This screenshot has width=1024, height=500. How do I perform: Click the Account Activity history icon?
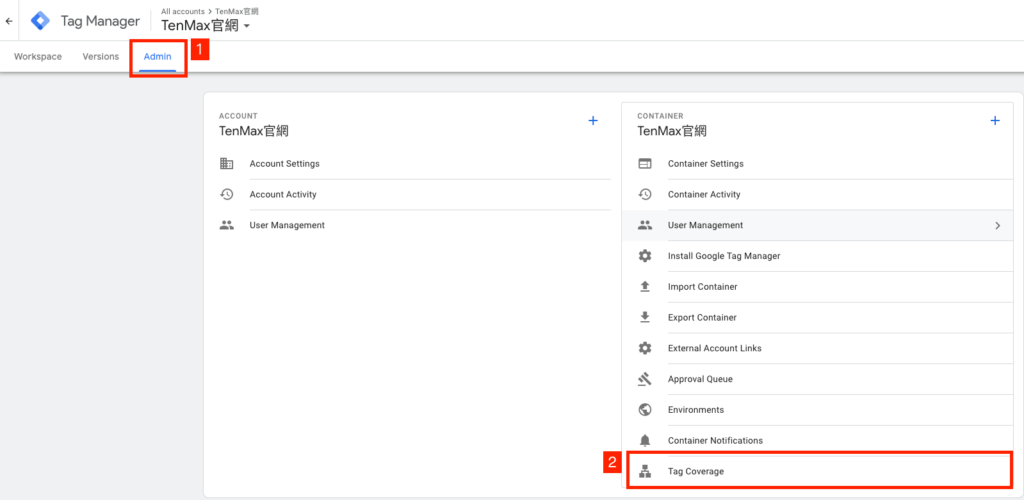click(227, 195)
